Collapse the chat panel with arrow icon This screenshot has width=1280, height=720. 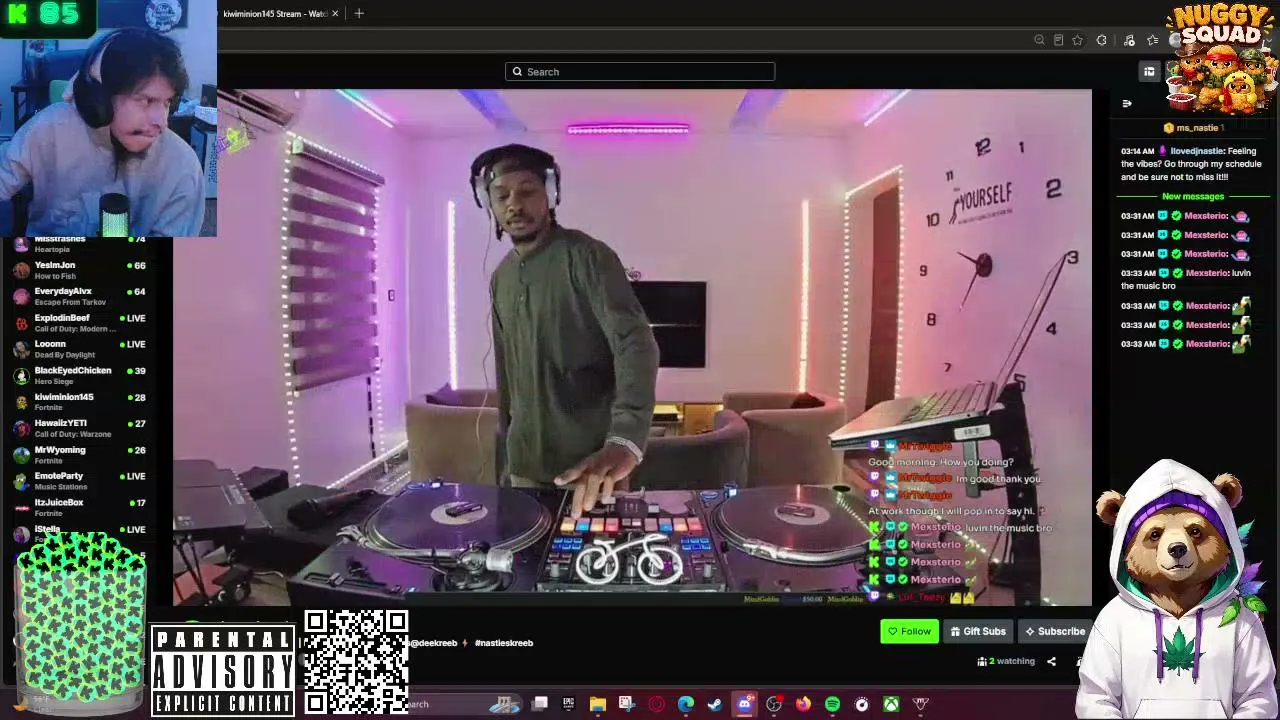pos(1127,104)
